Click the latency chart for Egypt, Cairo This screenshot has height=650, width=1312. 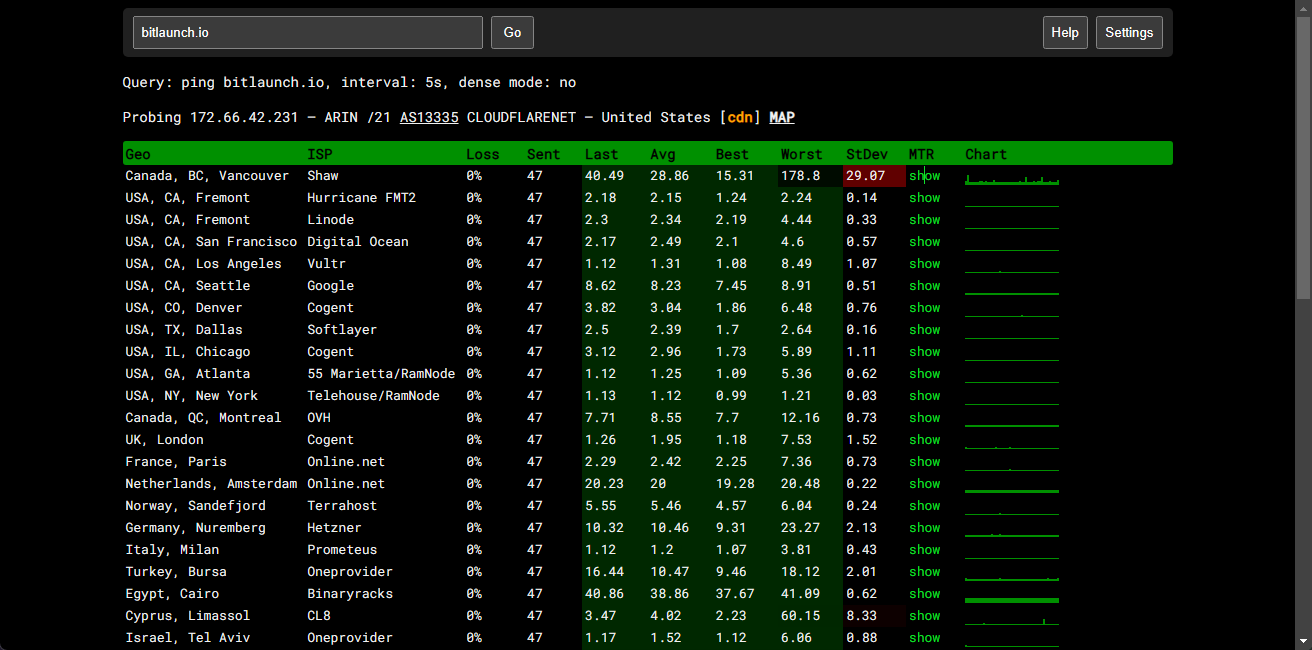pos(1011,593)
